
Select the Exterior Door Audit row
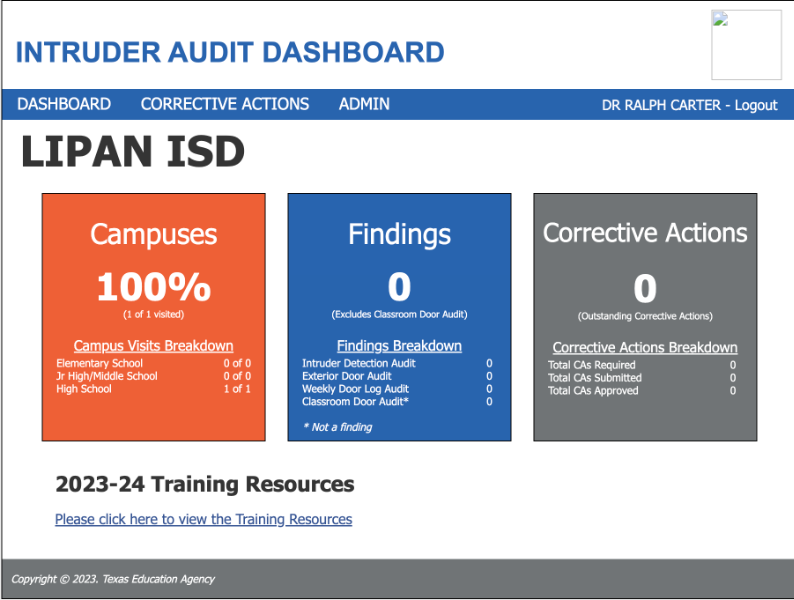coord(397,376)
